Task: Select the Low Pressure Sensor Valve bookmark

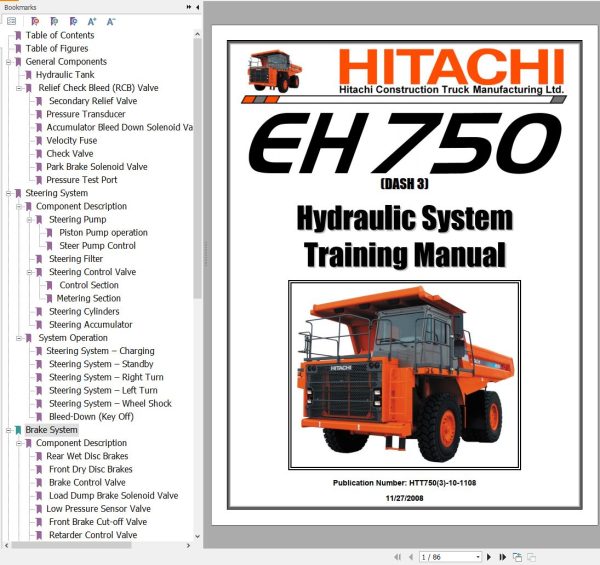Action: pyautogui.click(x=98, y=509)
